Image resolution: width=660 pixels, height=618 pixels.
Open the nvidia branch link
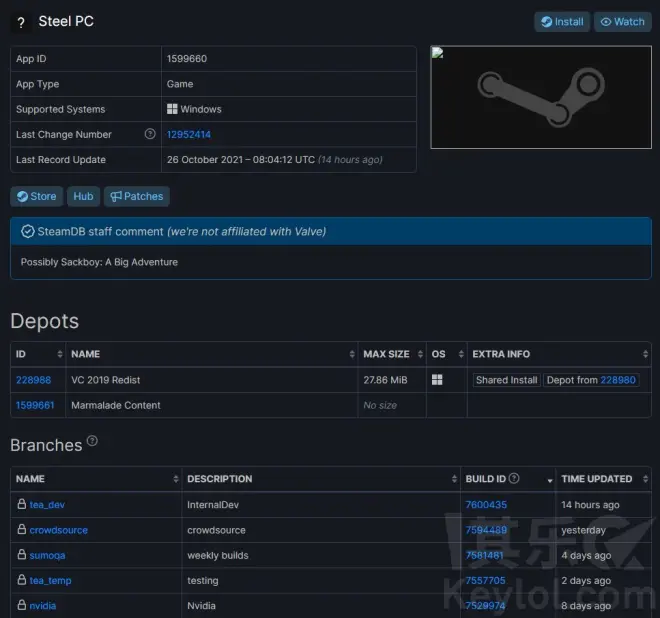click(x=43, y=606)
